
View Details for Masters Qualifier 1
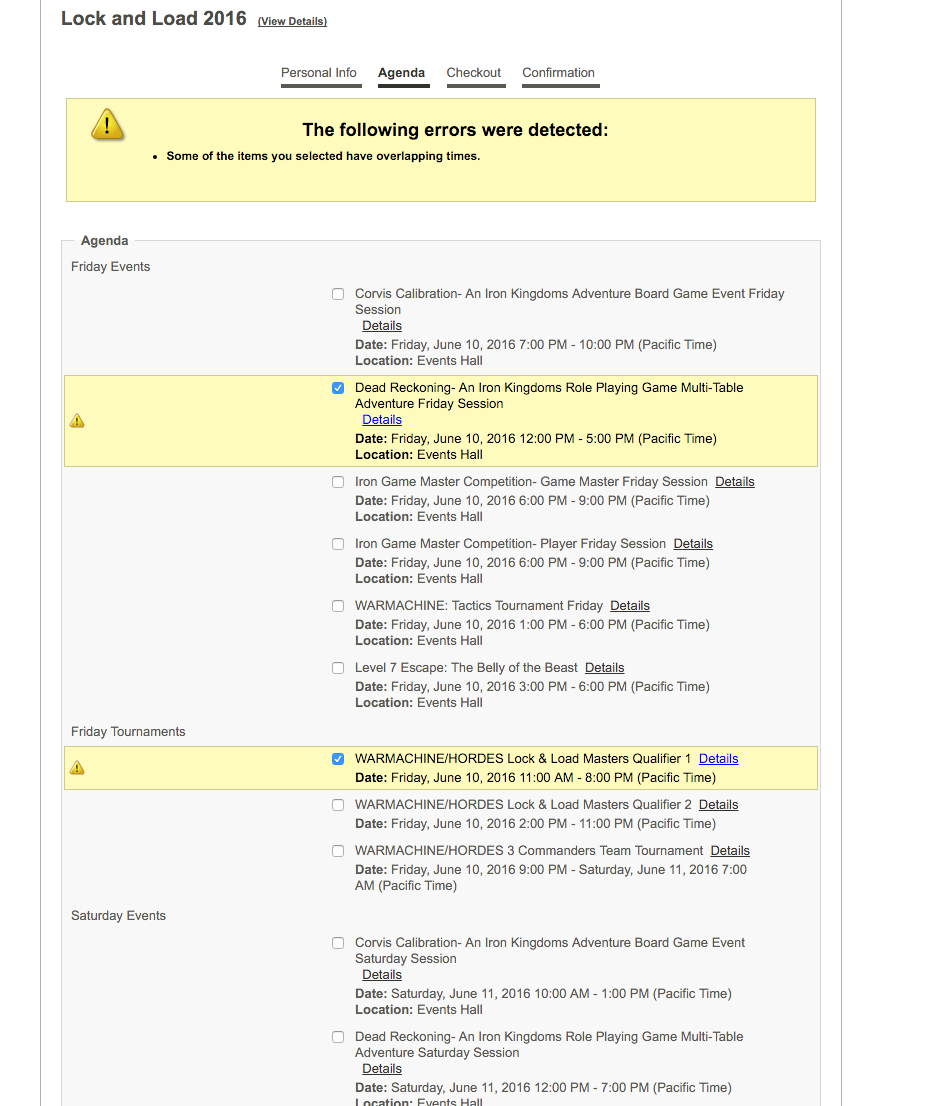coord(718,759)
